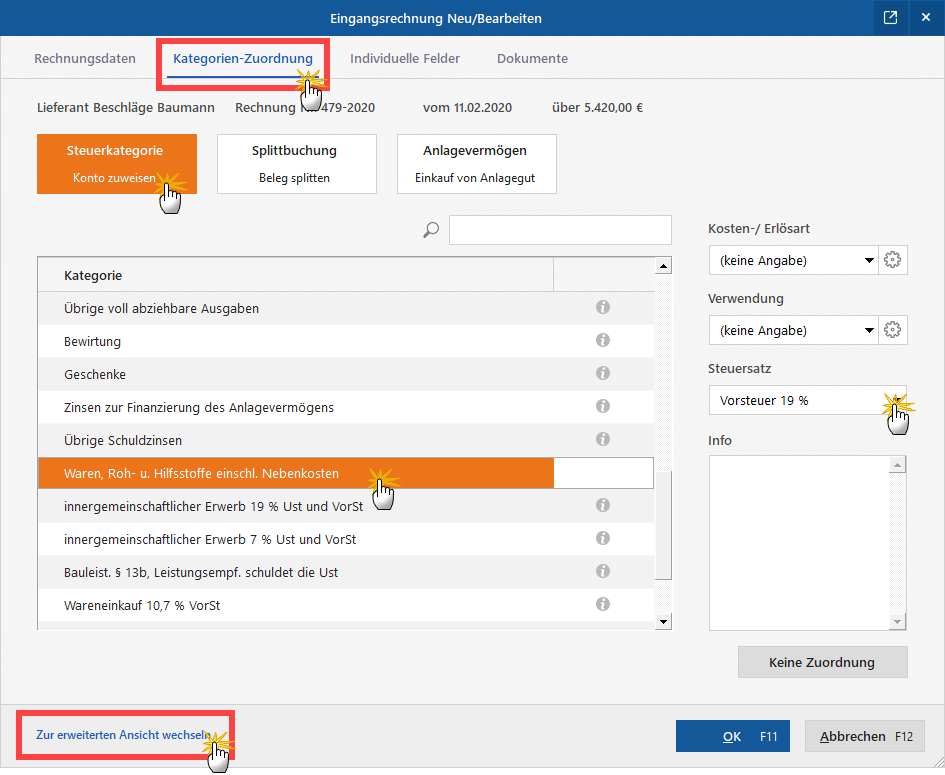Click Zur erweiterten Ansicht wechseln link

click(123, 735)
